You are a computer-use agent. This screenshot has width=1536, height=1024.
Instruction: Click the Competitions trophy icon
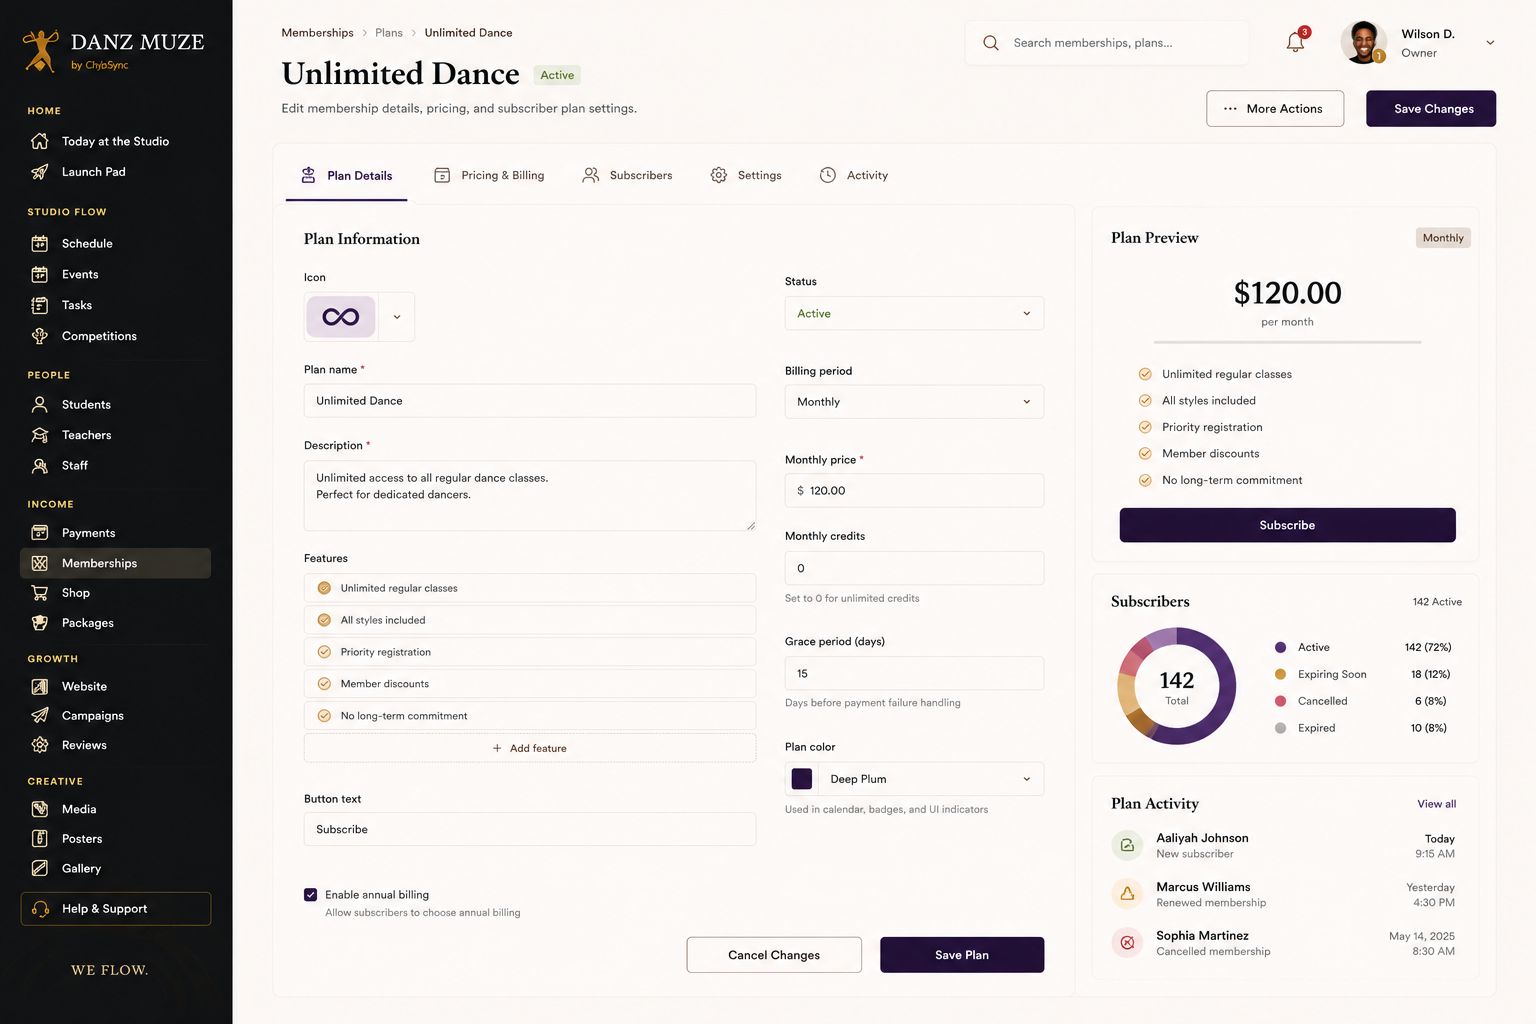click(40, 336)
